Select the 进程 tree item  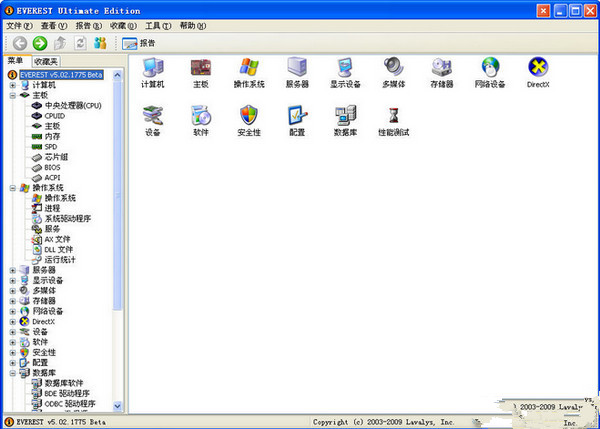pos(52,208)
